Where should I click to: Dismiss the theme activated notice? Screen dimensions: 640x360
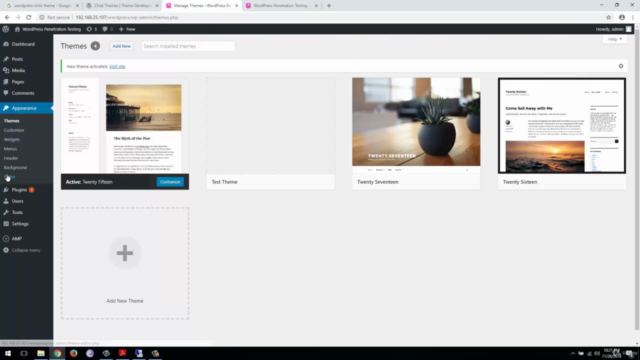pos(621,66)
